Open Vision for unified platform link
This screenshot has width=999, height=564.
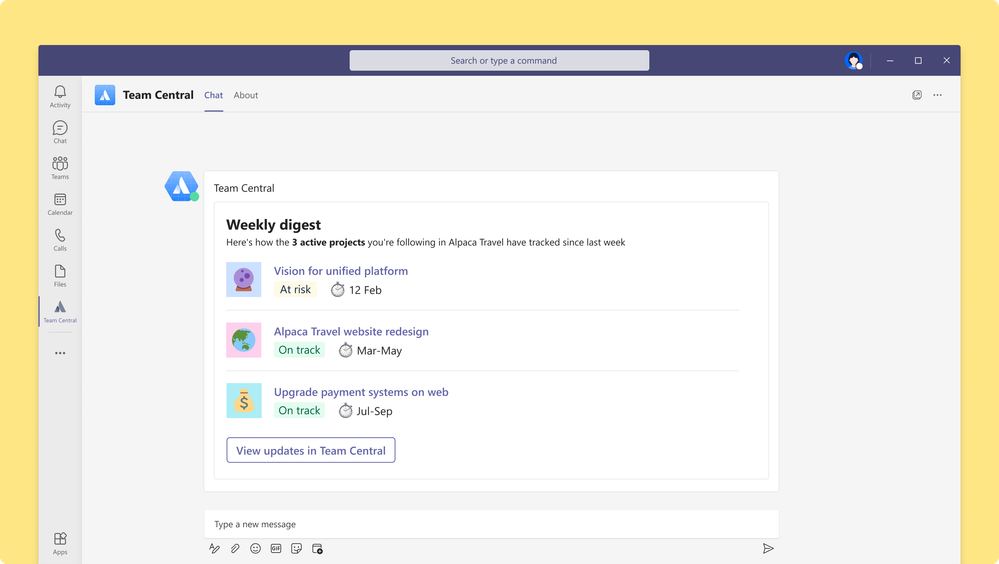click(x=341, y=271)
